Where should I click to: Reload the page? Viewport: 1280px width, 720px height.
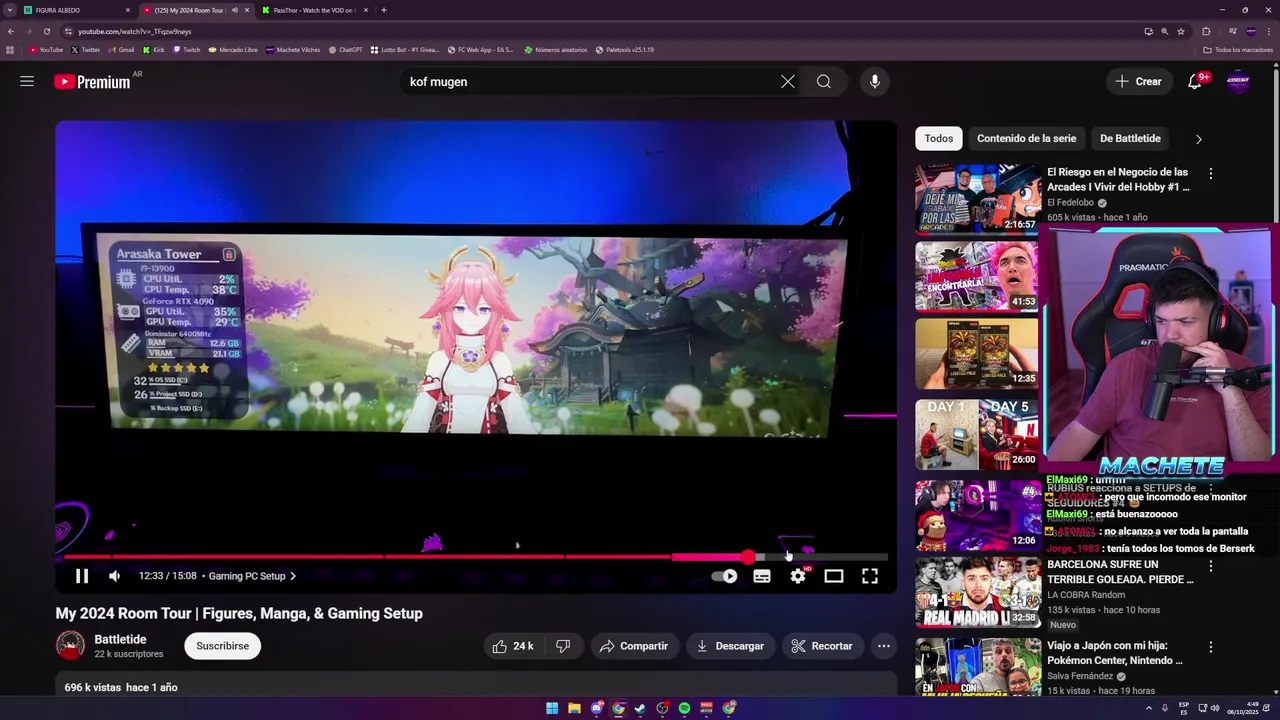[46, 31]
